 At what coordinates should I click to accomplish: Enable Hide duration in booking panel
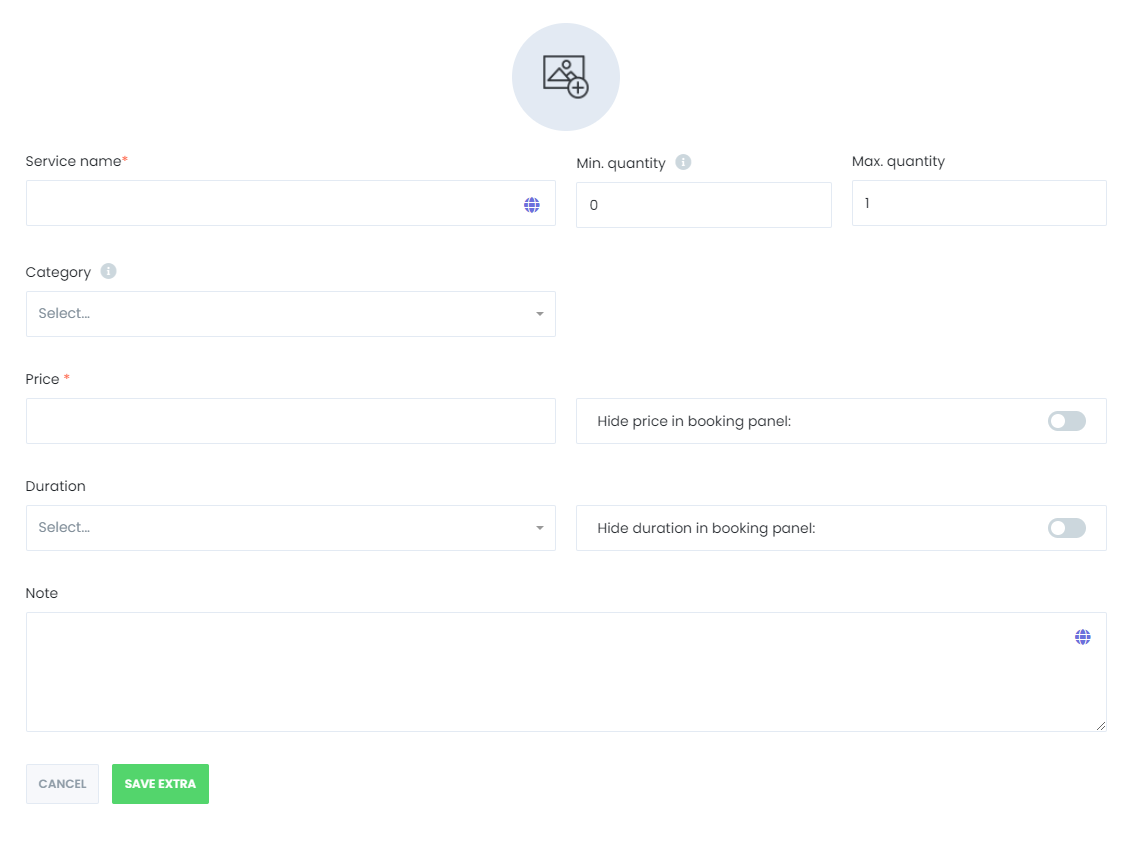coord(1066,528)
